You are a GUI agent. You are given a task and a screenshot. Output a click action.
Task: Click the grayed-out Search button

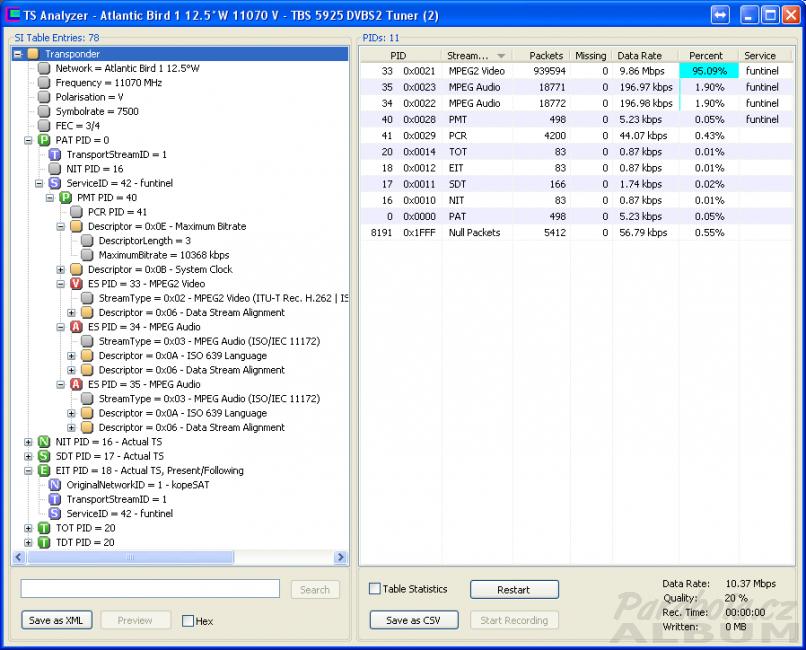pyautogui.click(x=315, y=590)
